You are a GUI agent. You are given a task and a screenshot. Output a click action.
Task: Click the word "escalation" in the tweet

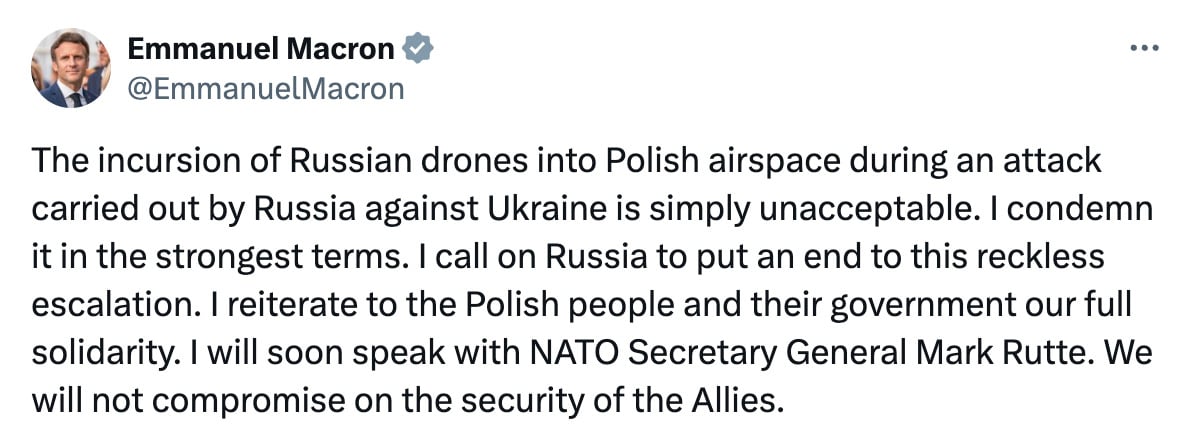96,305
